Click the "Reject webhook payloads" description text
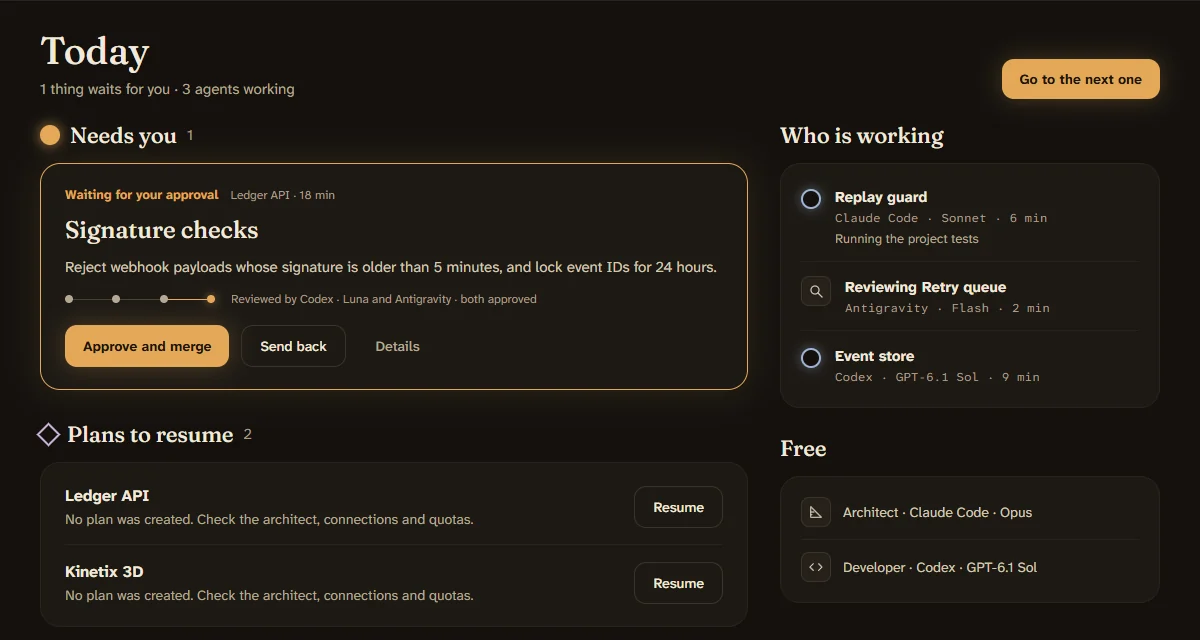This screenshot has height=640, width=1200. point(391,267)
